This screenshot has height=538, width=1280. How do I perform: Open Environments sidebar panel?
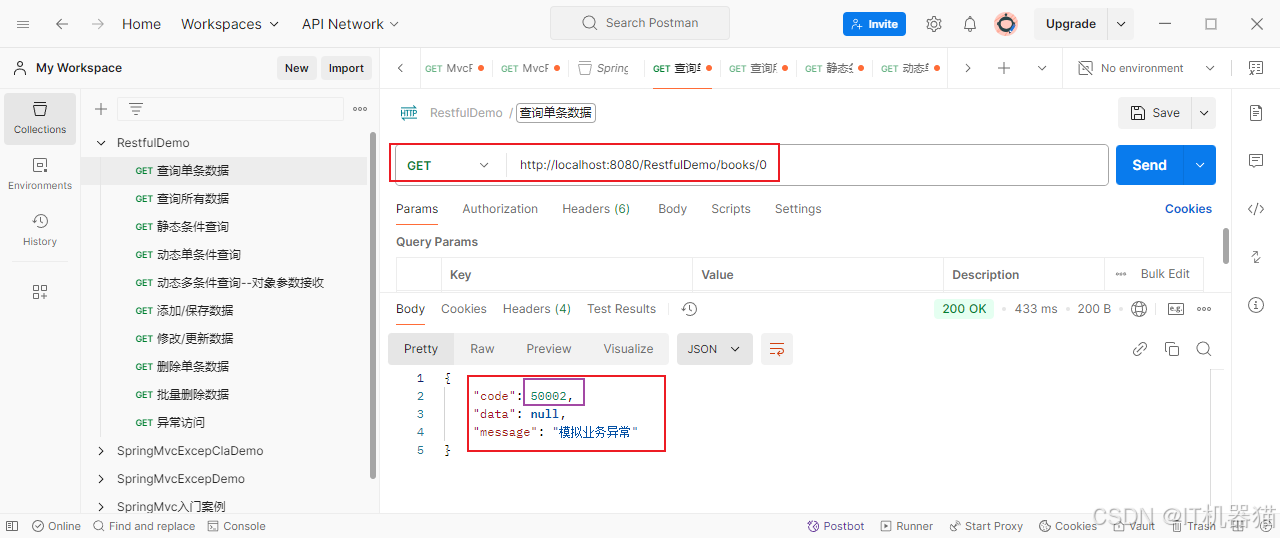[40, 175]
